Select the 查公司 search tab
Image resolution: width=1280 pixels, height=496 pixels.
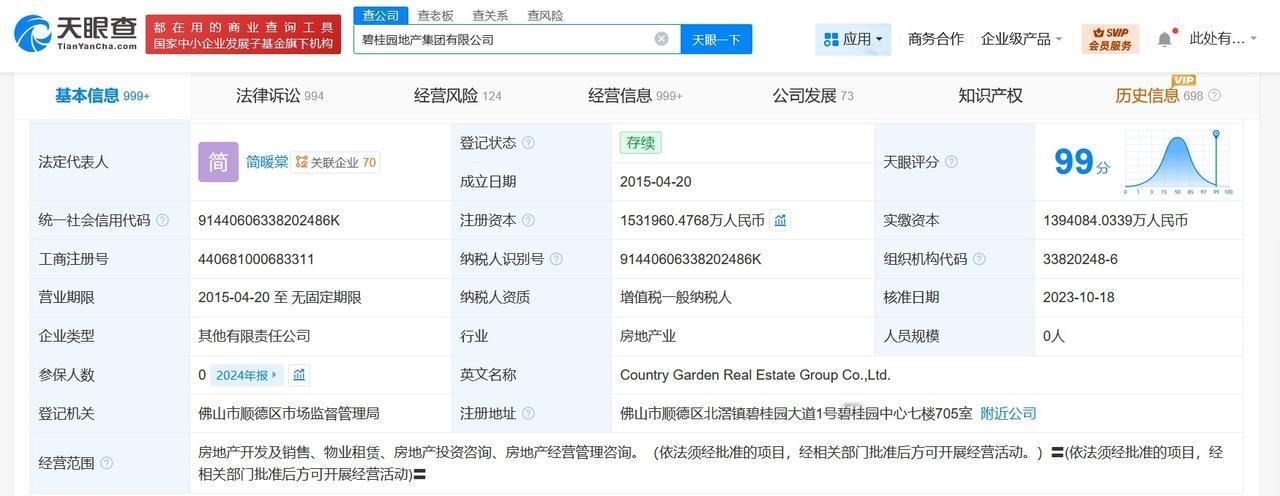(380, 15)
